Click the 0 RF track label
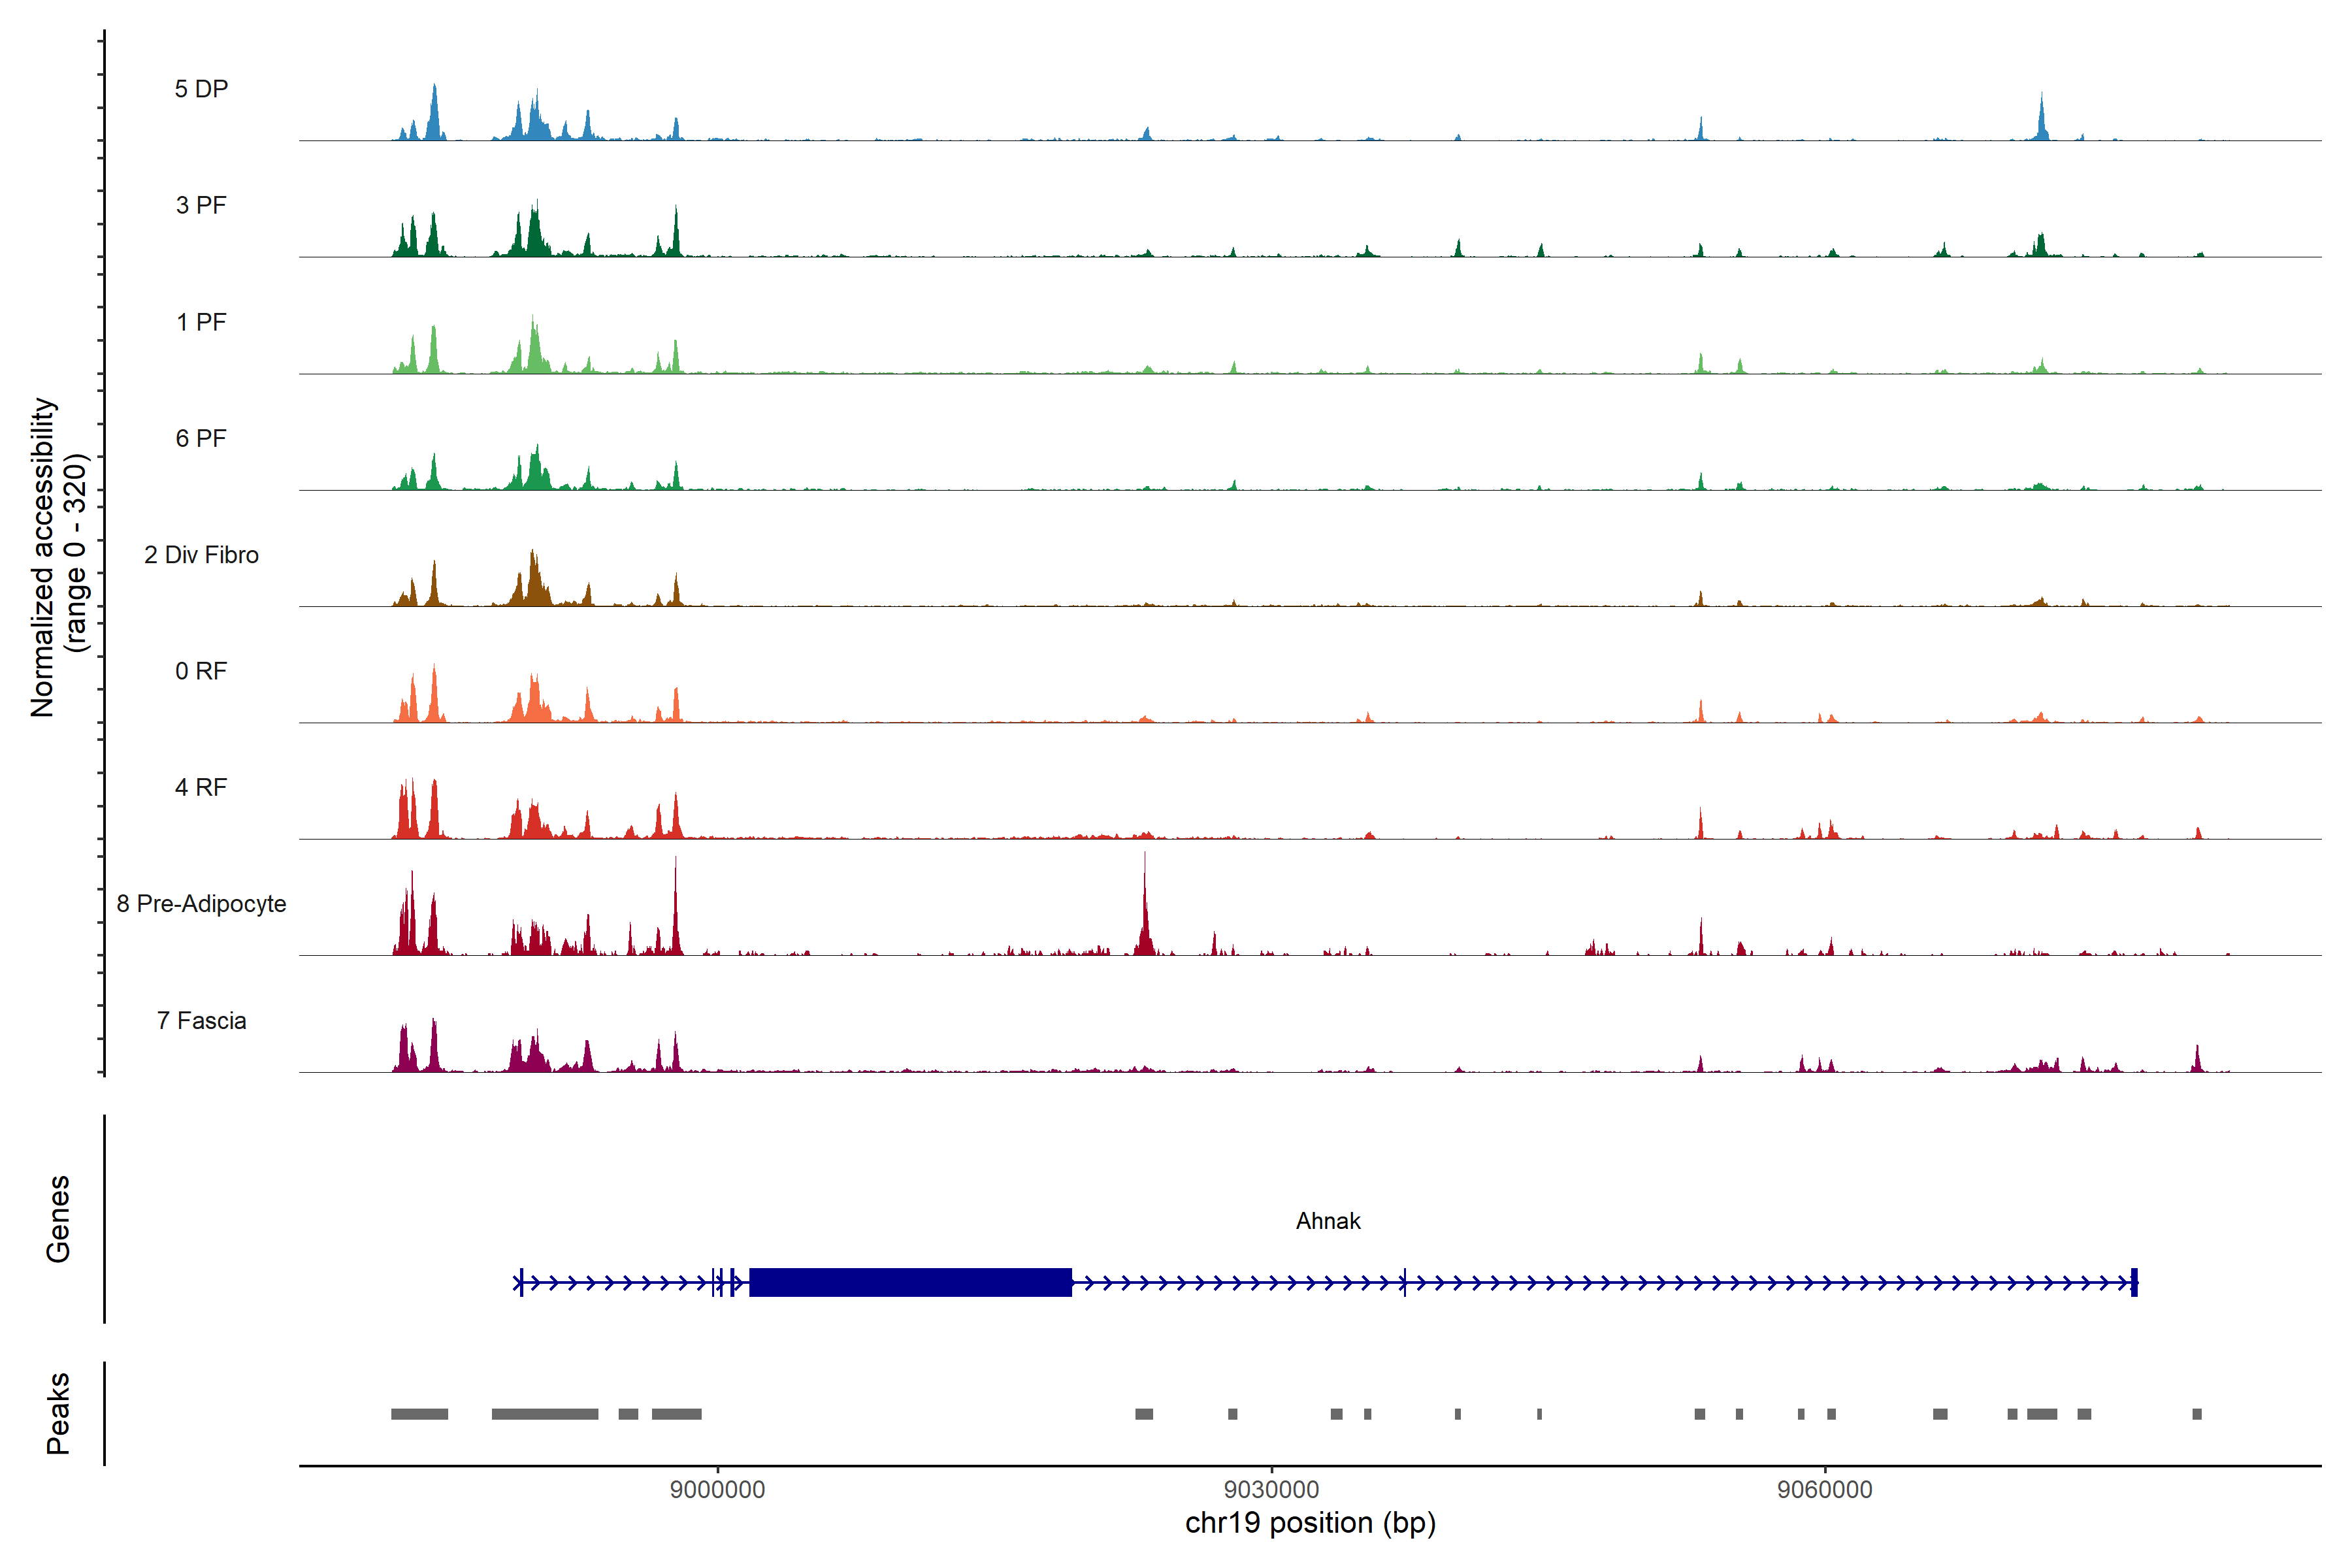This screenshot has width=2352, height=1568. (201, 671)
